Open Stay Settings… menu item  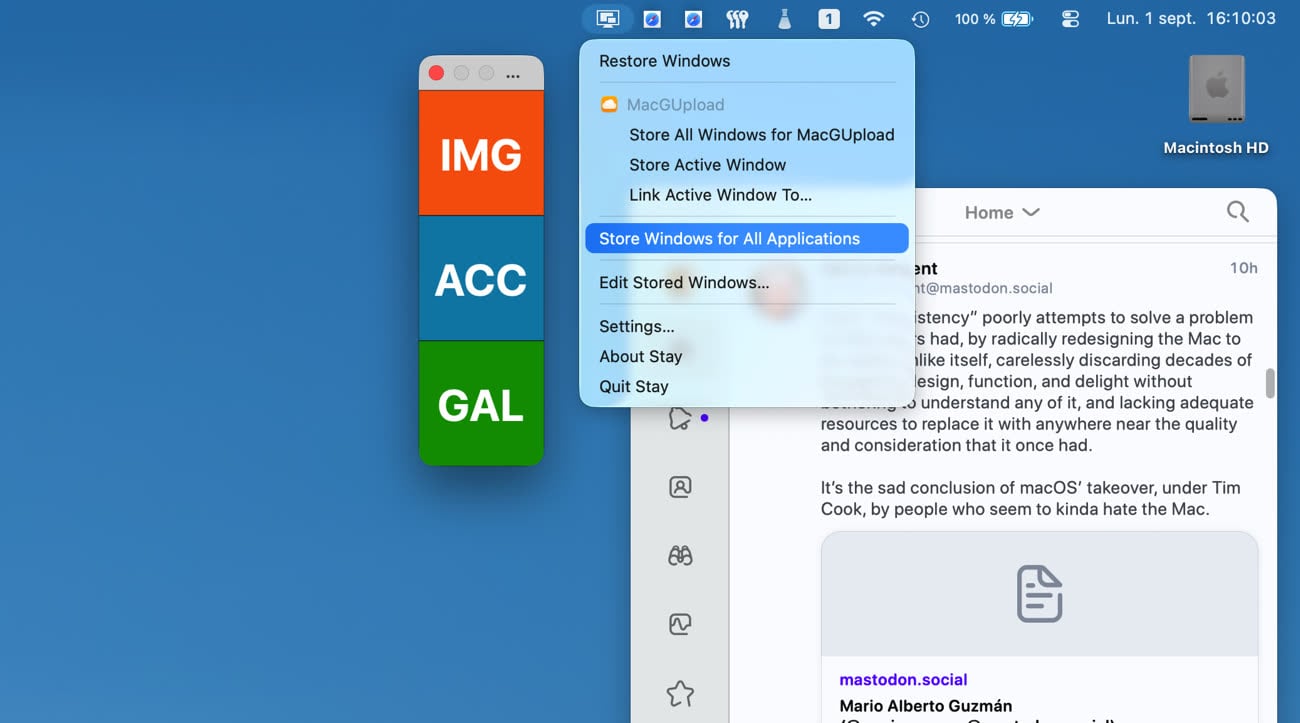(x=747, y=327)
